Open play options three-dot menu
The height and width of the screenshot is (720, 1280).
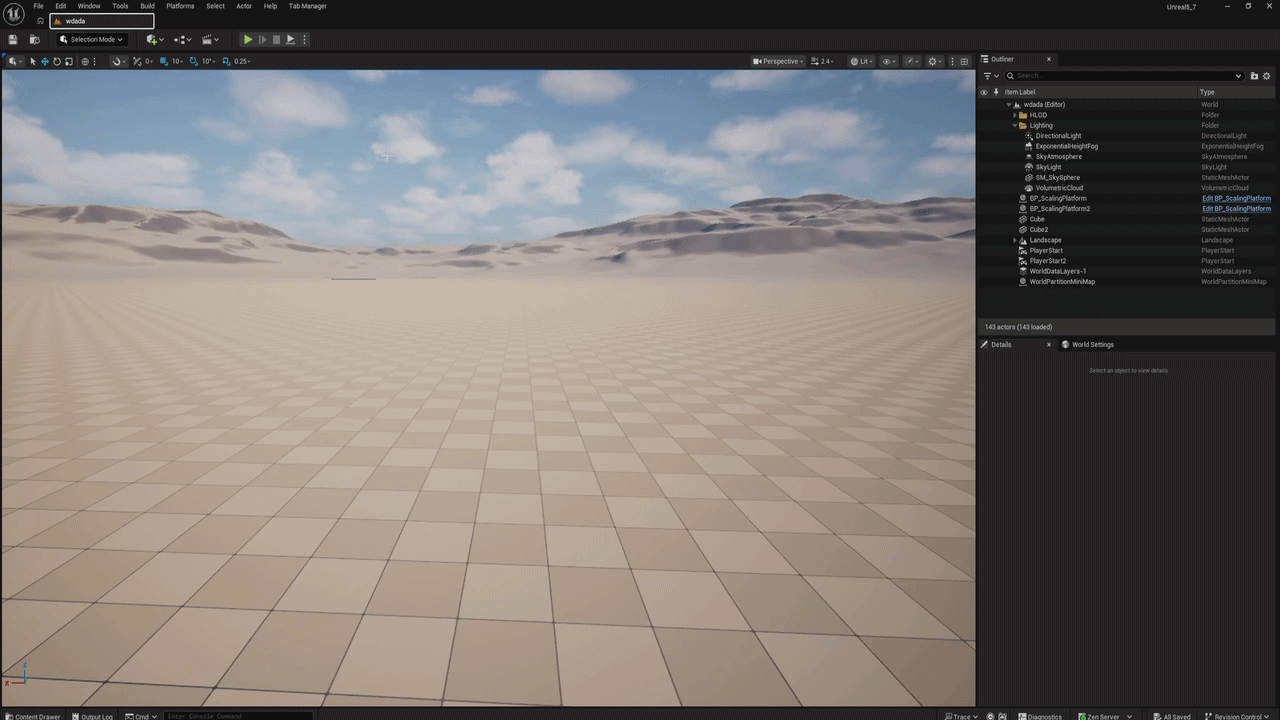tap(304, 40)
